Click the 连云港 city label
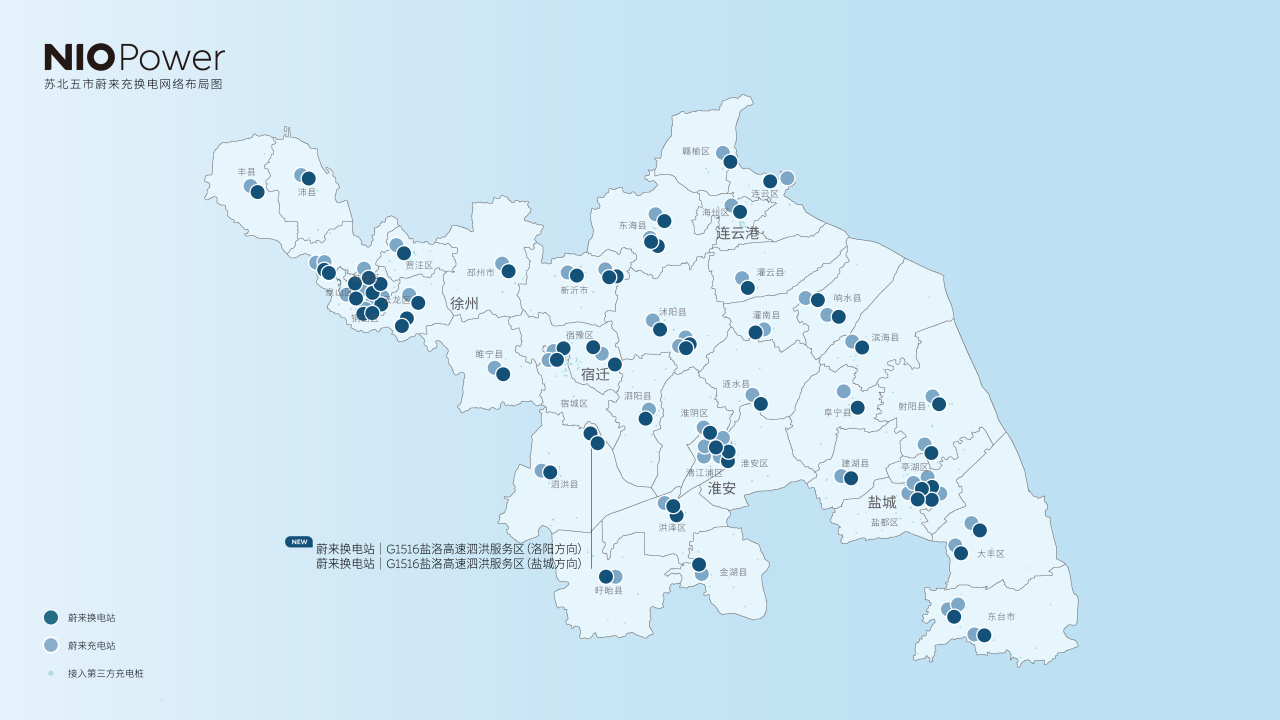This screenshot has width=1280, height=720. pos(739,232)
